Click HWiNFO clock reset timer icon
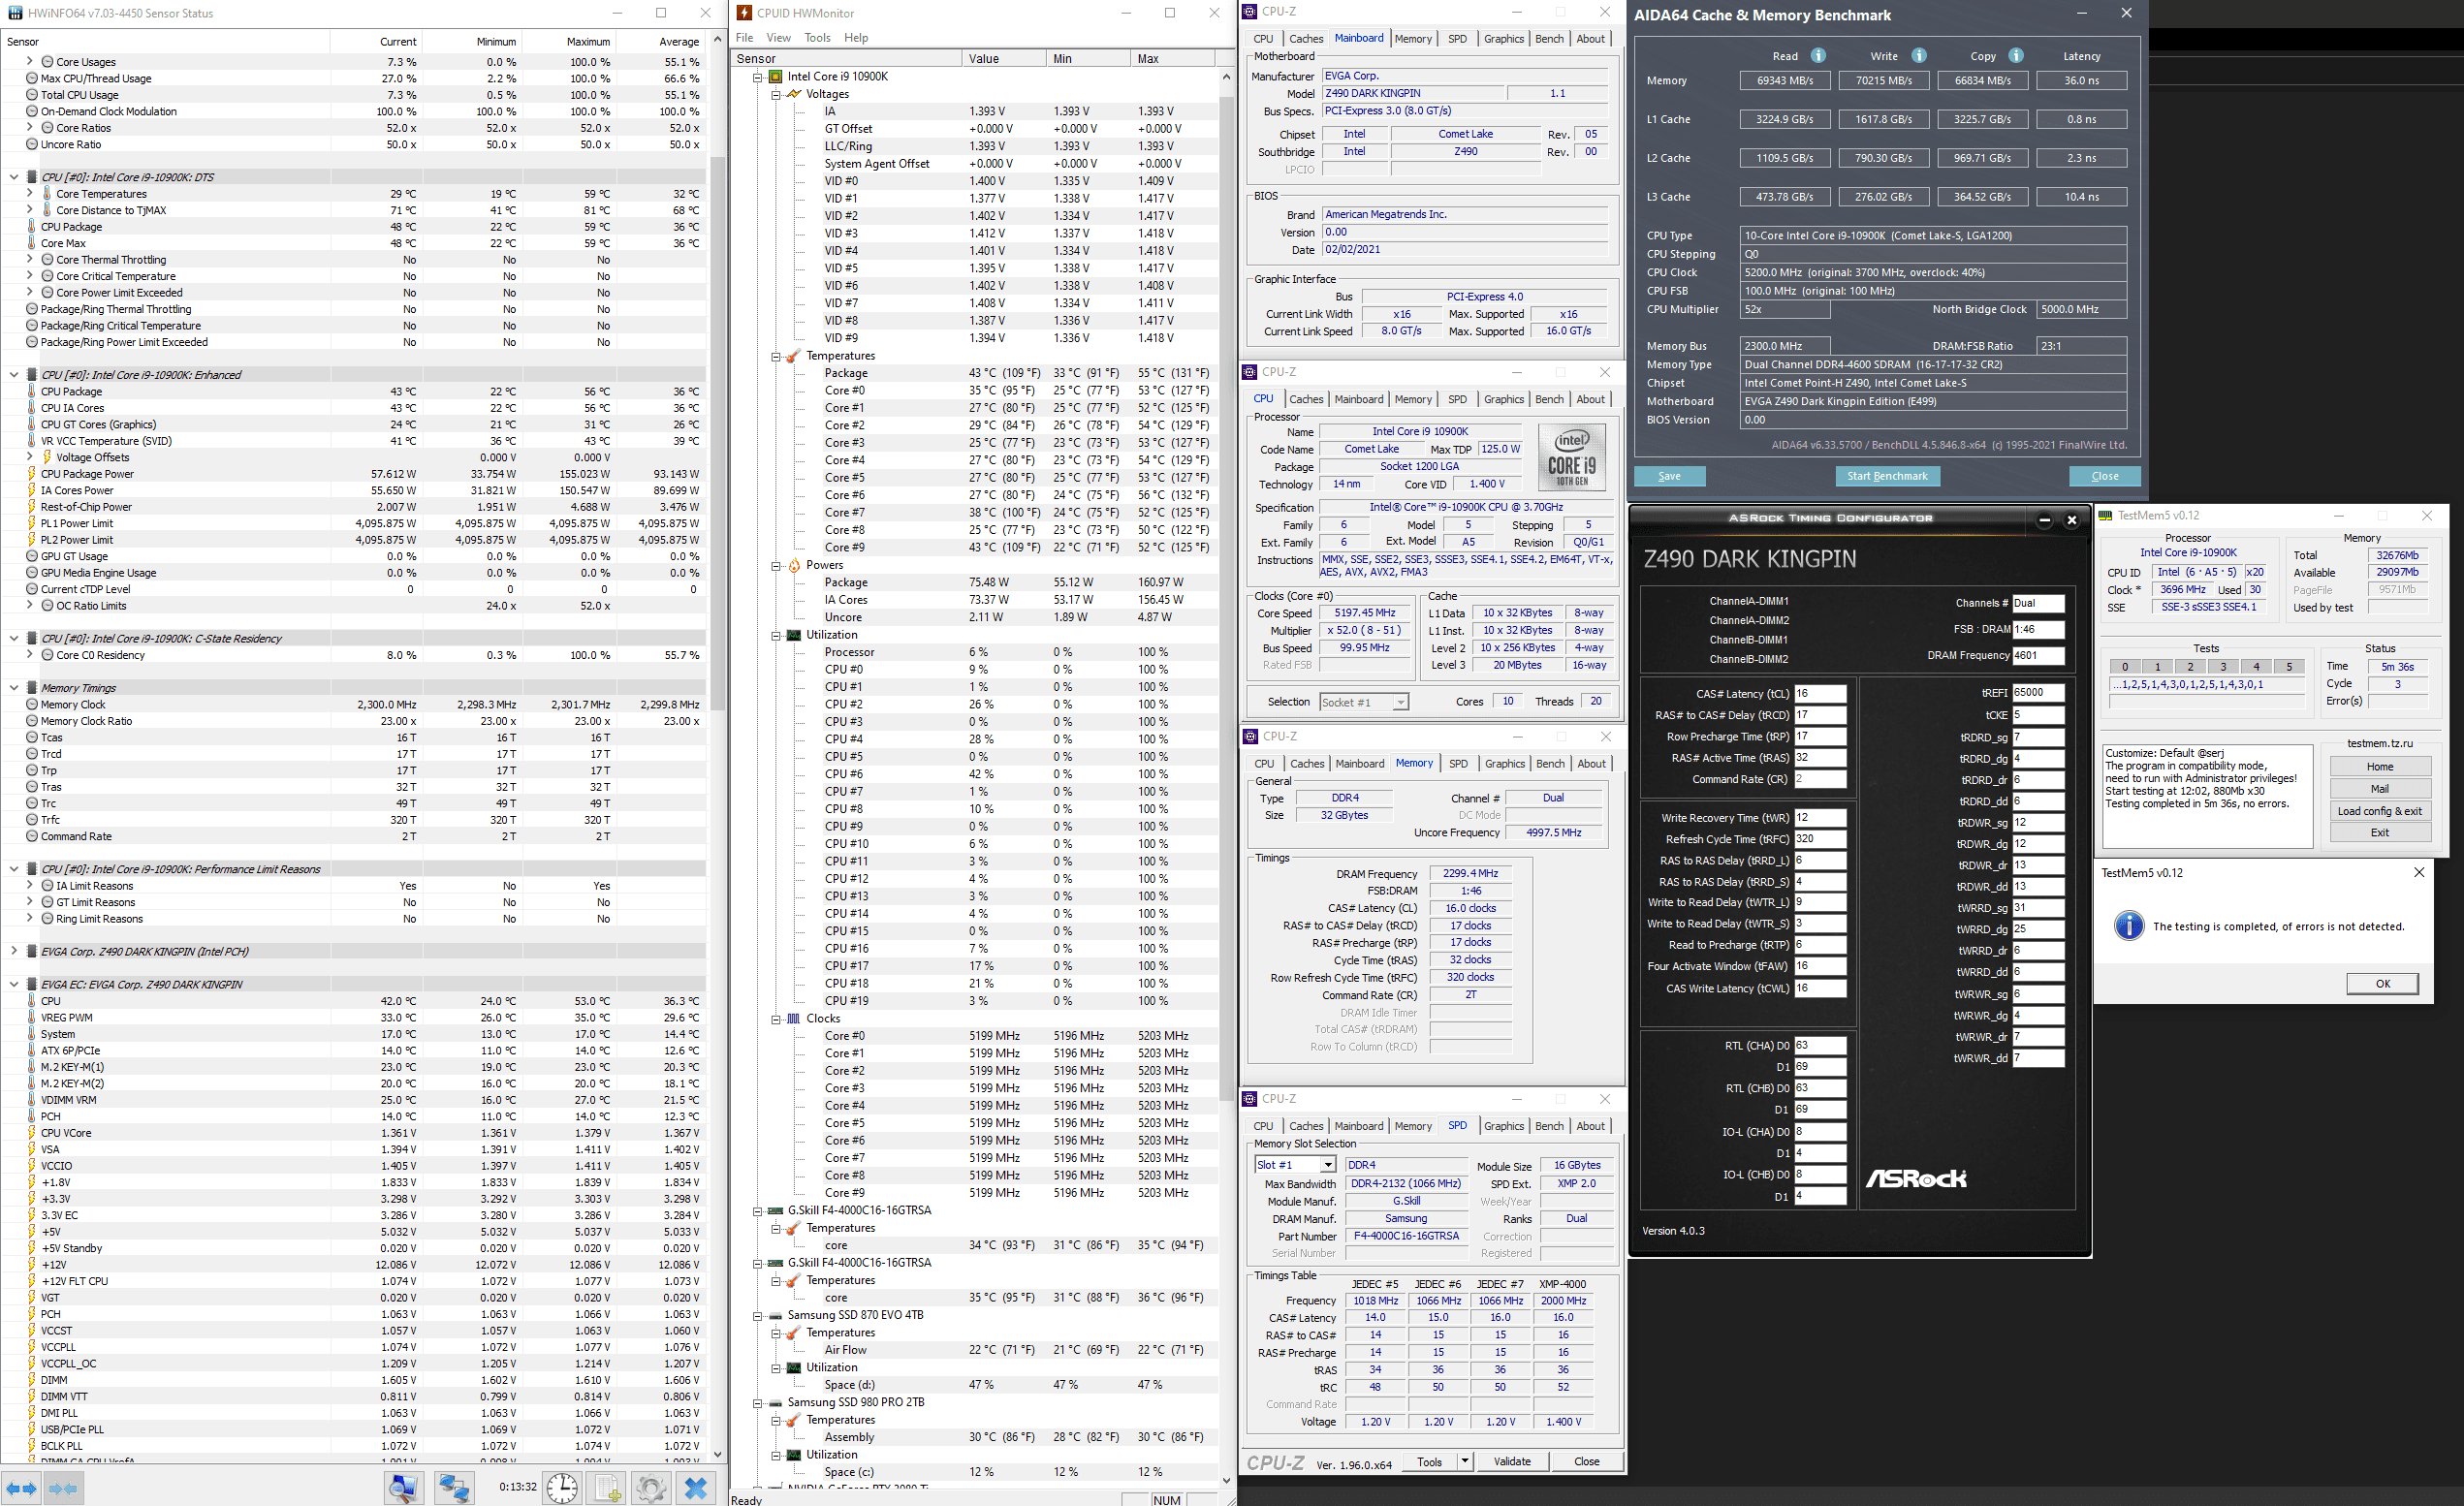The image size is (2464, 1506). coord(562,1488)
